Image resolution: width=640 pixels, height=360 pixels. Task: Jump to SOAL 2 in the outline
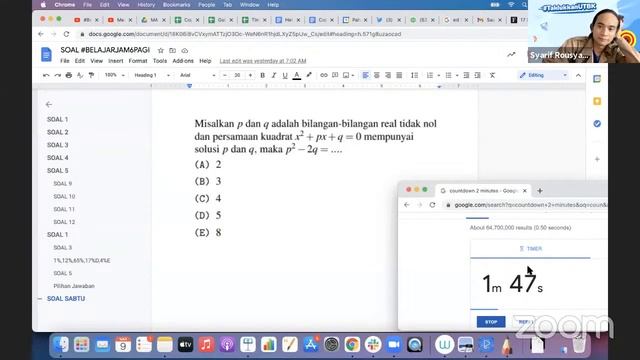click(58, 132)
